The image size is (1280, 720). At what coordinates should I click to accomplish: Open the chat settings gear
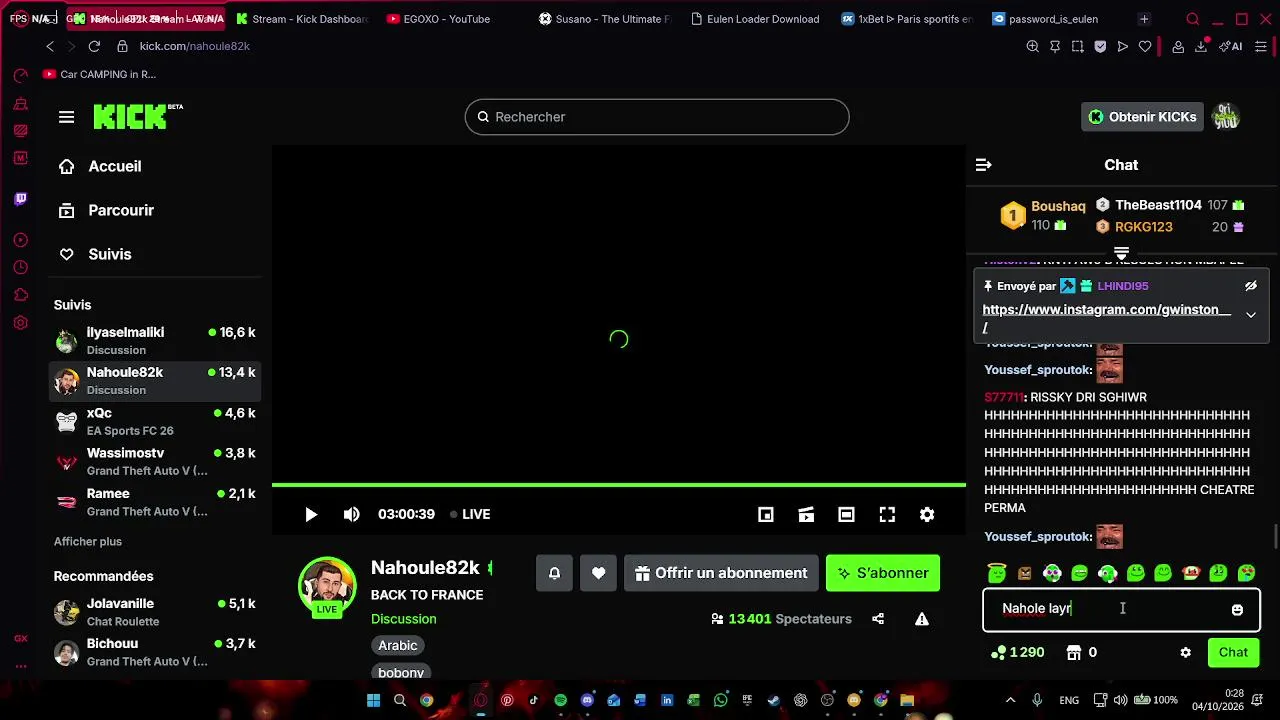coord(1185,652)
